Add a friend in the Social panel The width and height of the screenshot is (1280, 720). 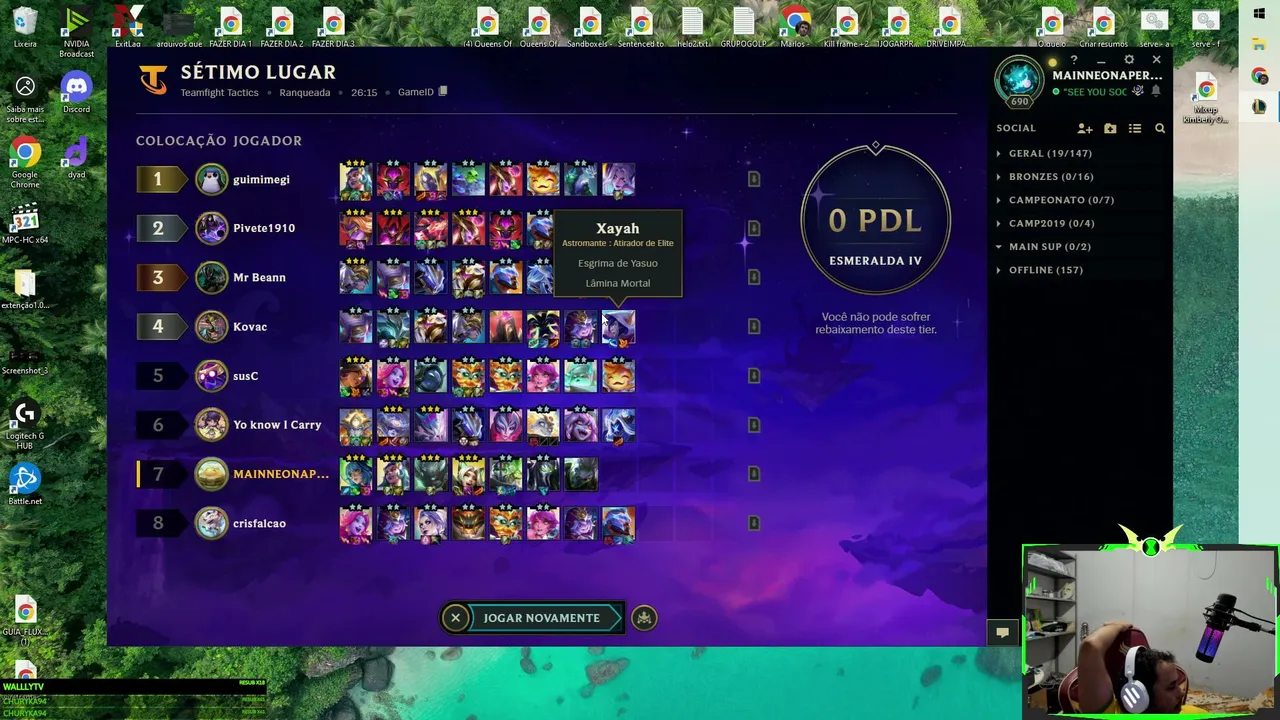pyautogui.click(x=1085, y=129)
